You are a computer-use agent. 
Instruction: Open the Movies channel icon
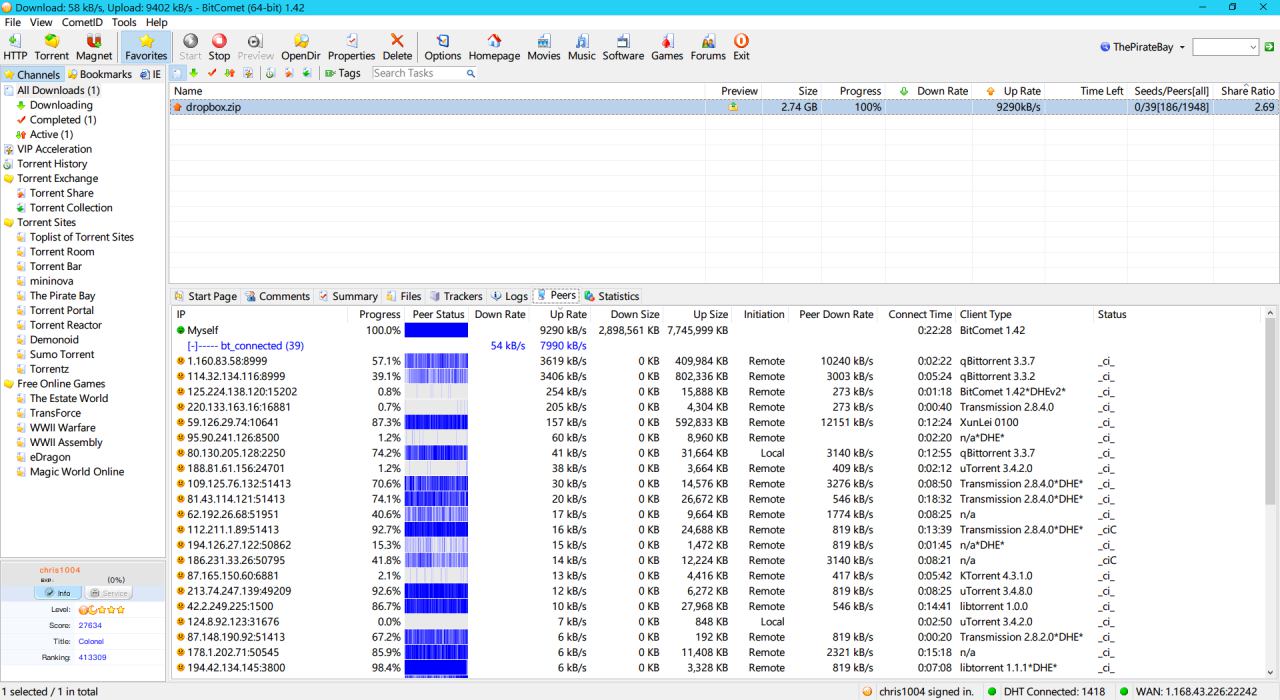(544, 47)
